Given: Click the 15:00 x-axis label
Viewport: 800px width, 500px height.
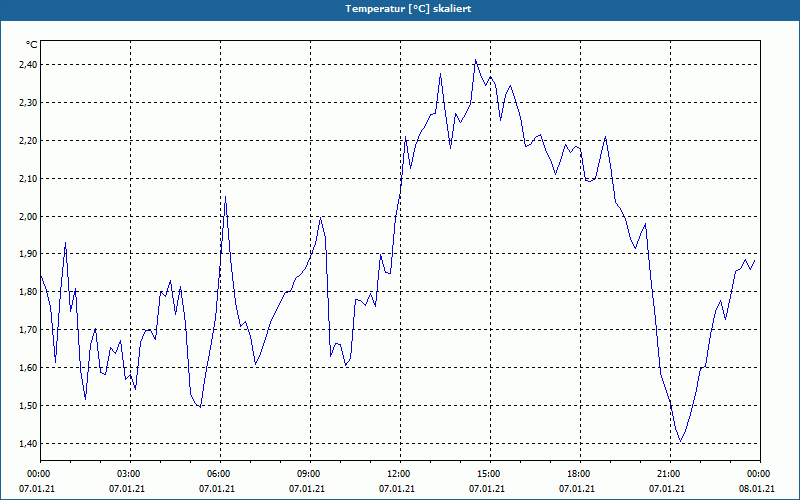Looking at the screenshot, I should (x=490, y=474).
